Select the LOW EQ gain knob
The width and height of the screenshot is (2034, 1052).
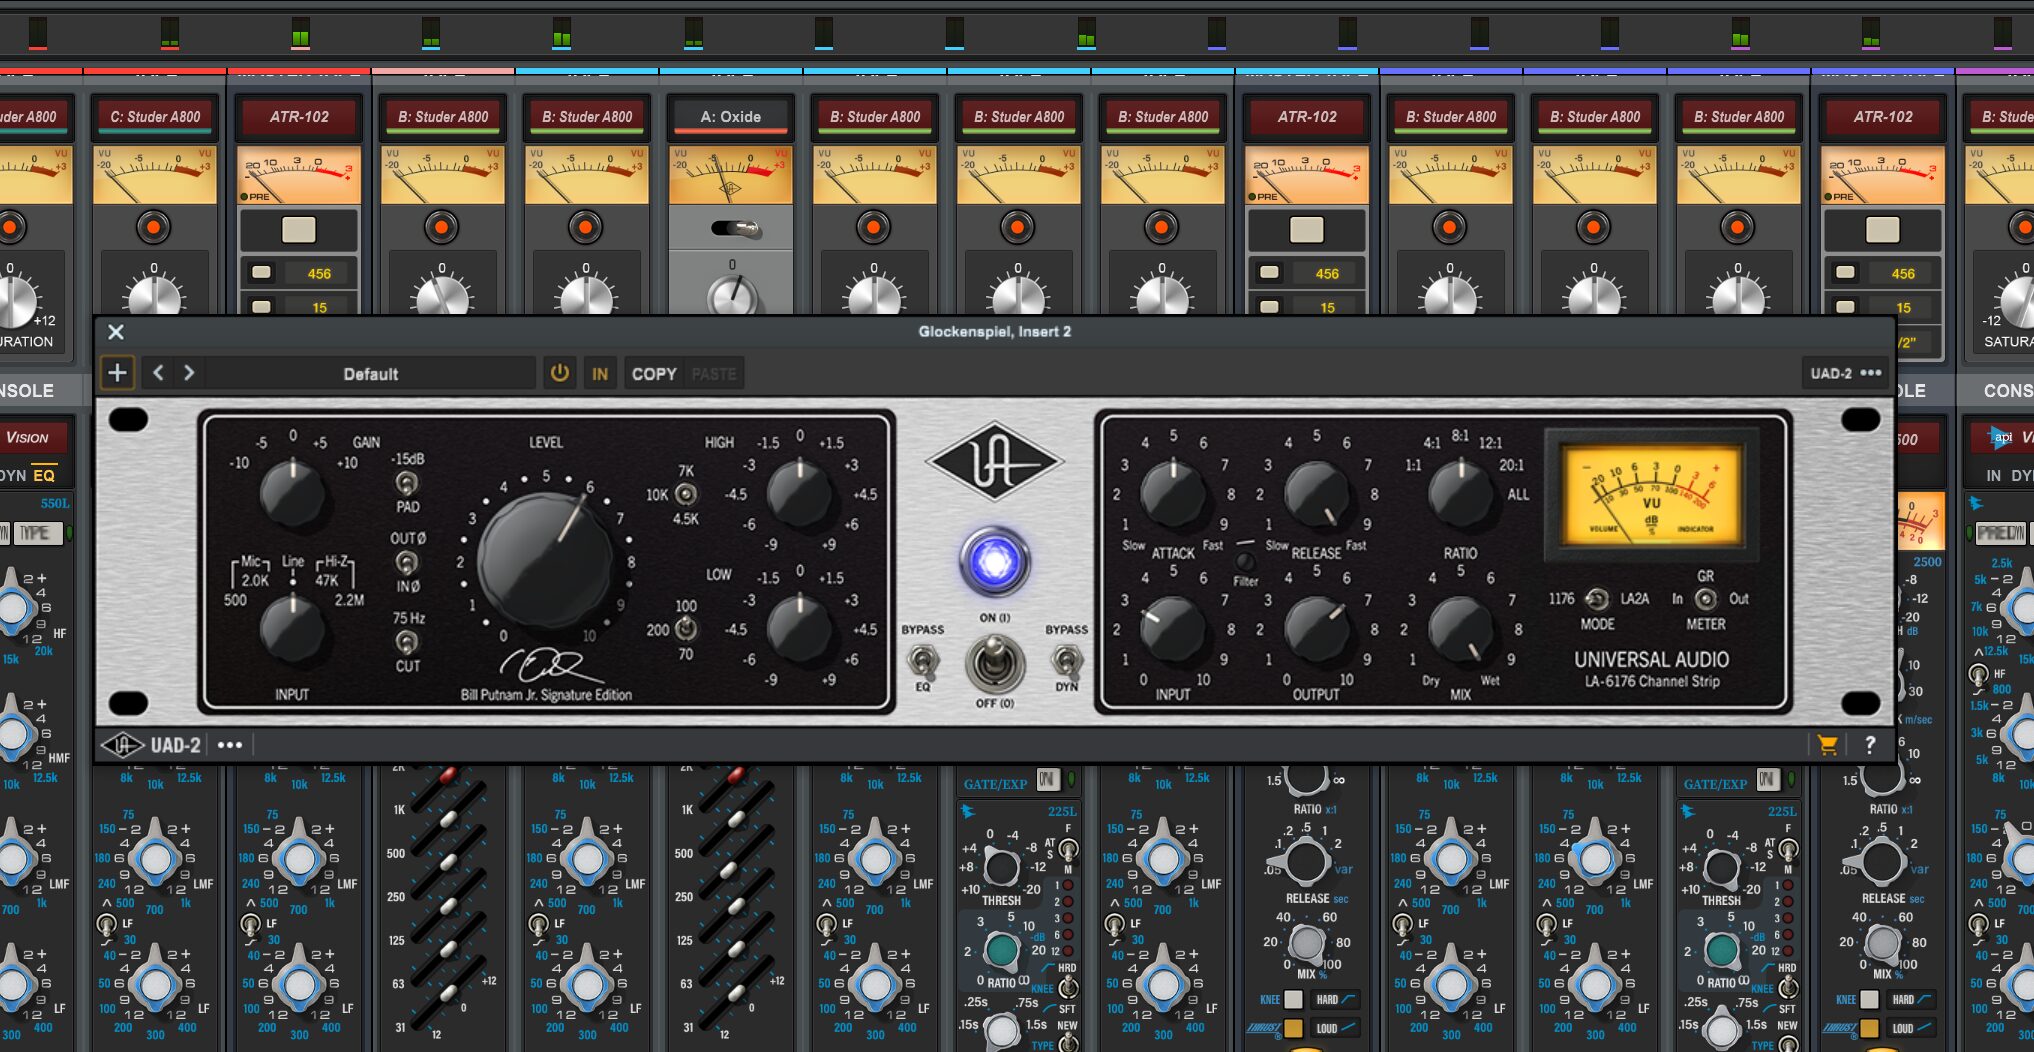tap(800, 628)
